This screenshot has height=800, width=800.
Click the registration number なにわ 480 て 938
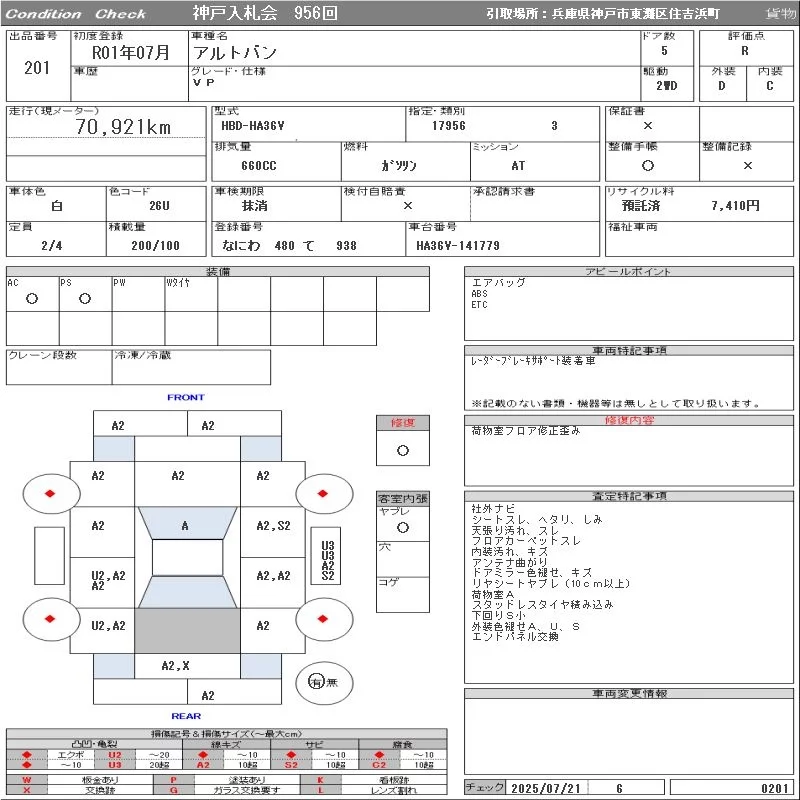(x=289, y=245)
